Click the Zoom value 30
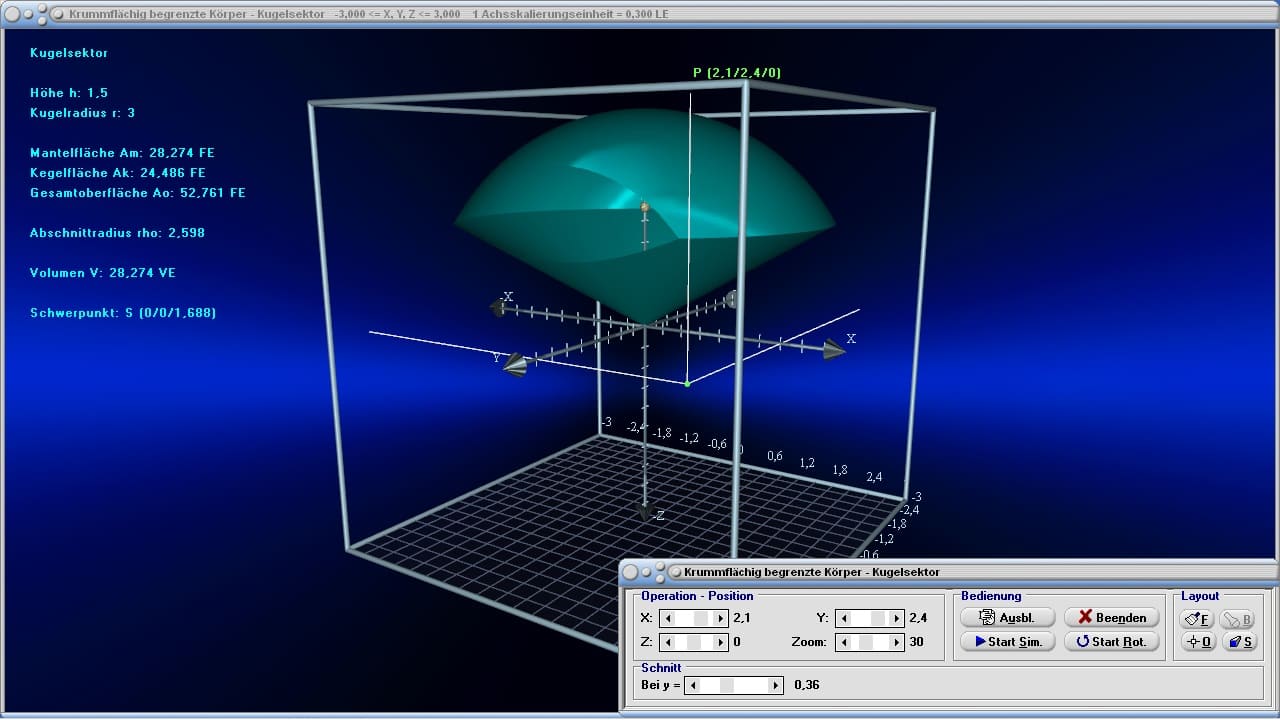The width and height of the screenshot is (1280, 720). [x=916, y=642]
